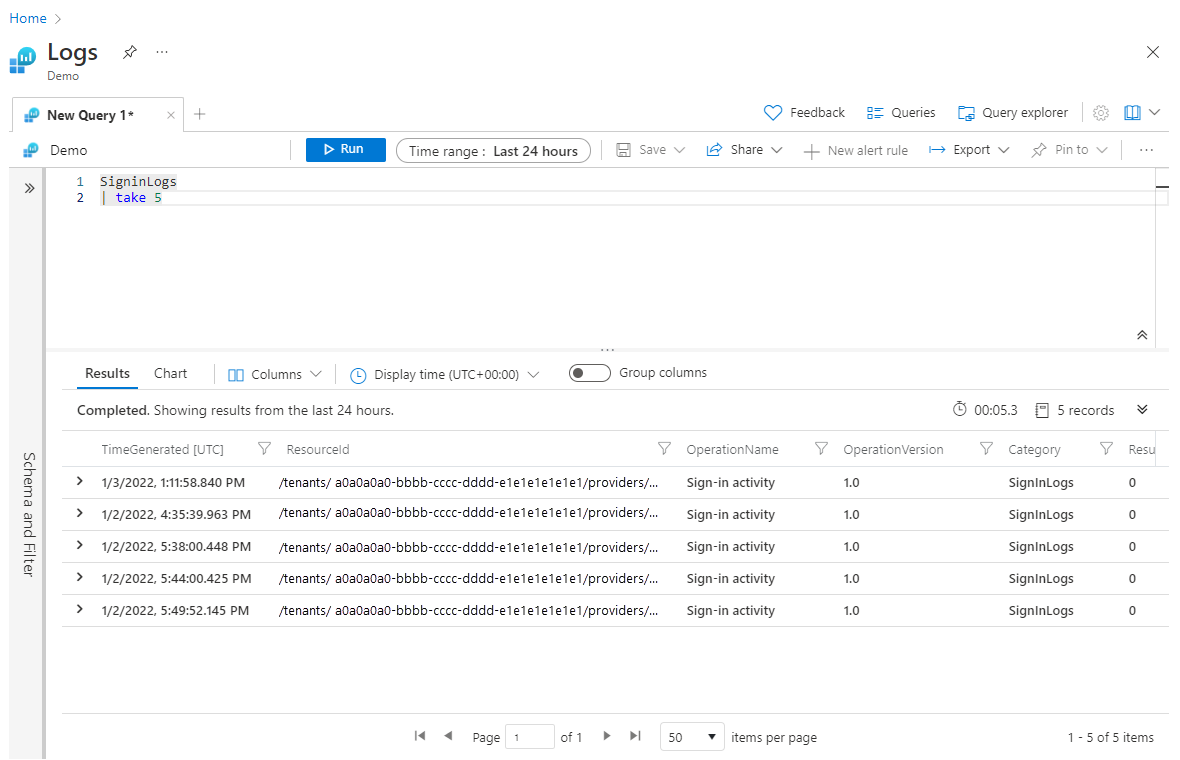The image size is (1180, 760).
Task: Switch to the Chart tab
Action: [x=170, y=373]
